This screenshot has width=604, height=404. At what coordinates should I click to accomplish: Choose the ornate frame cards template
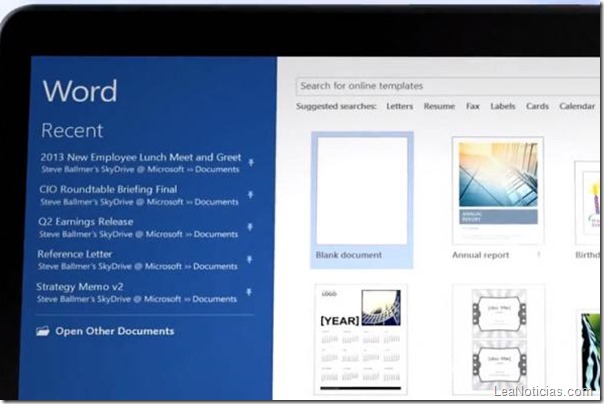tap(499, 340)
